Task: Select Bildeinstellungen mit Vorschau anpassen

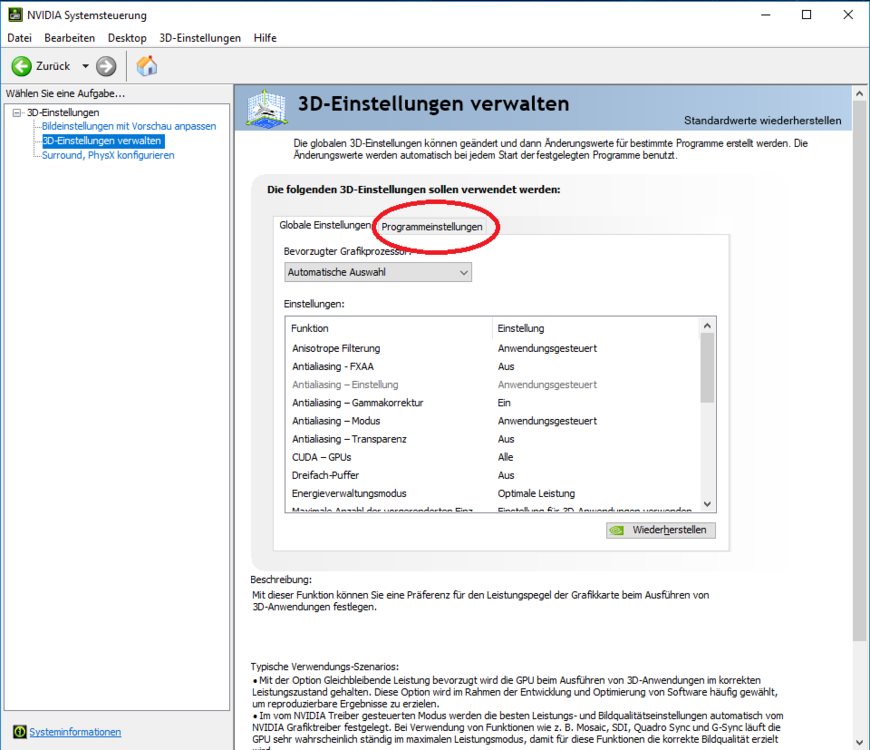Action: (x=128, y=127)
